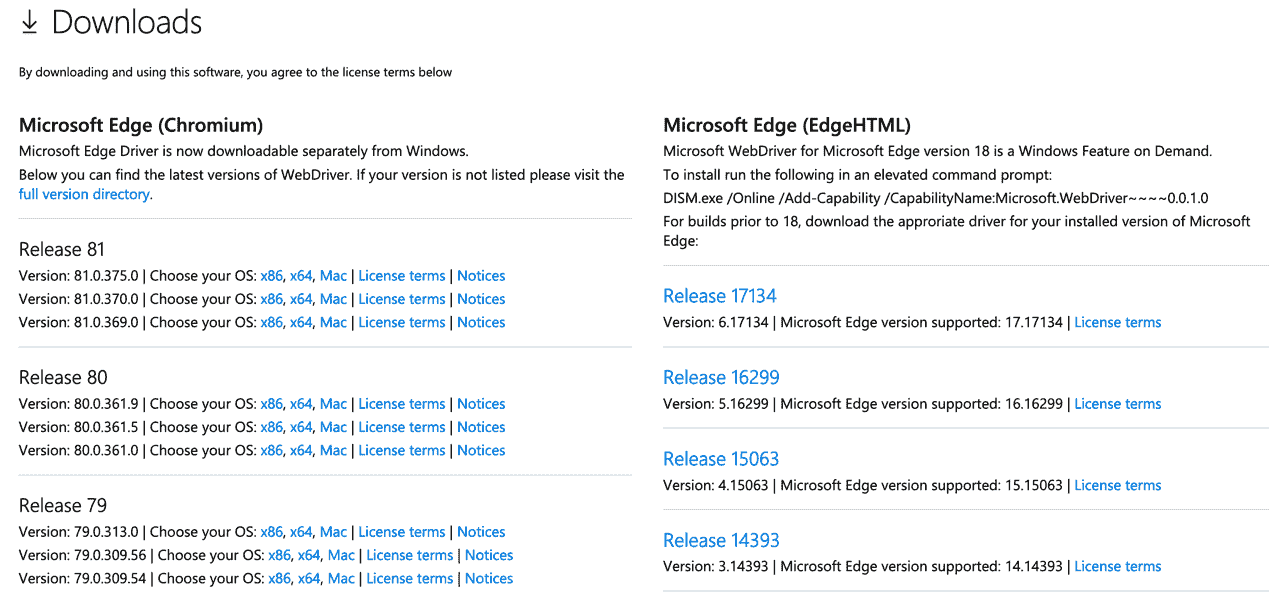Download x64 driver for version 81.0.370.0
Image resolution: width=1269 pixels, height=603 pixels.
click(301, 299)
